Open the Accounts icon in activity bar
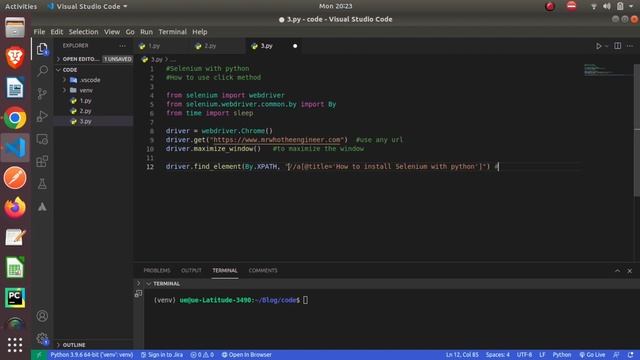The height and width of the screenshot is (360, 640). [42, 316]
